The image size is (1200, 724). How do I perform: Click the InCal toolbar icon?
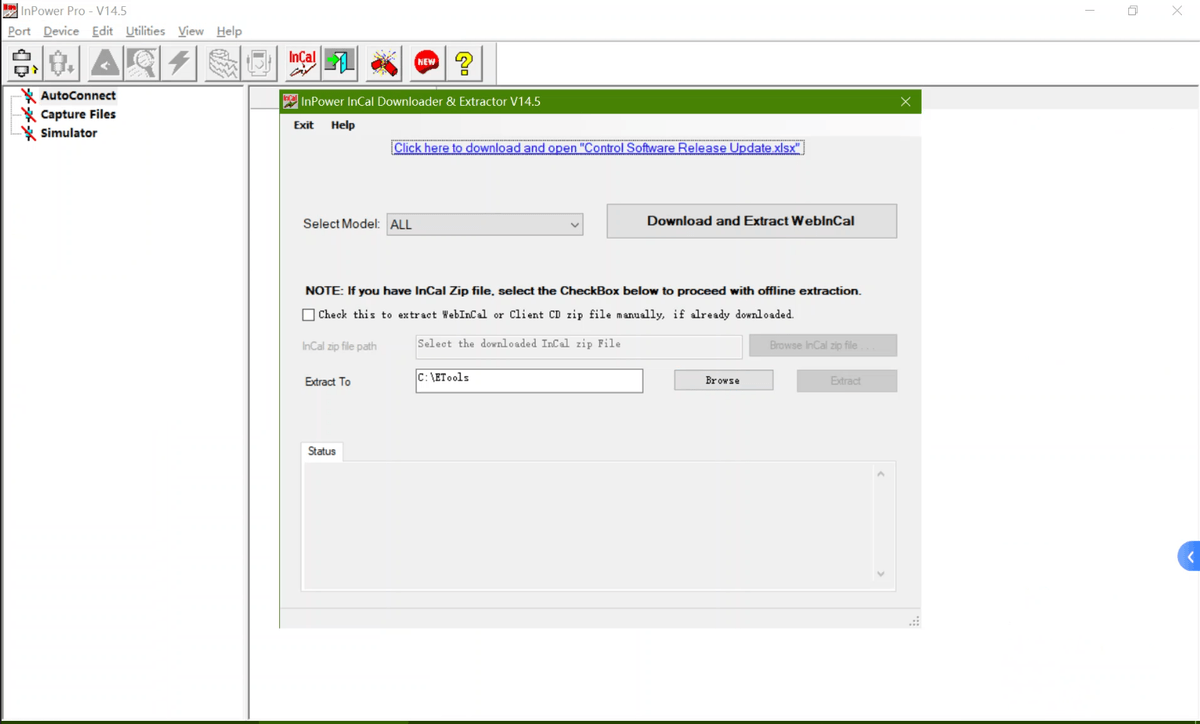pyautogui.click(x=302, y=63)
